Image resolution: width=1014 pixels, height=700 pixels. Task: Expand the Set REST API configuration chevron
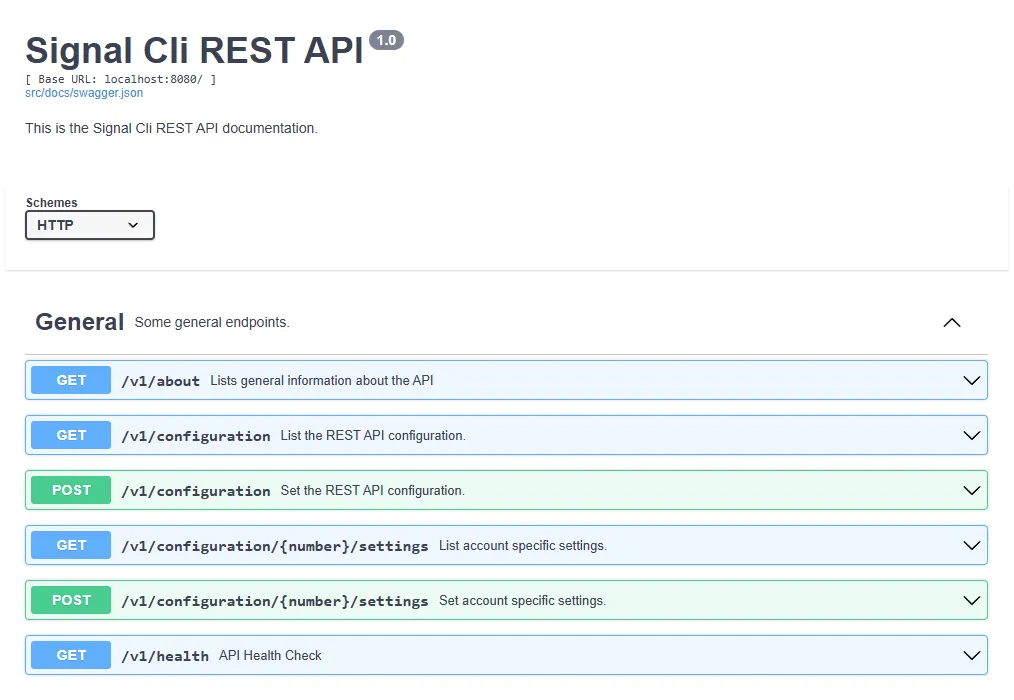(x=970, y=490)
